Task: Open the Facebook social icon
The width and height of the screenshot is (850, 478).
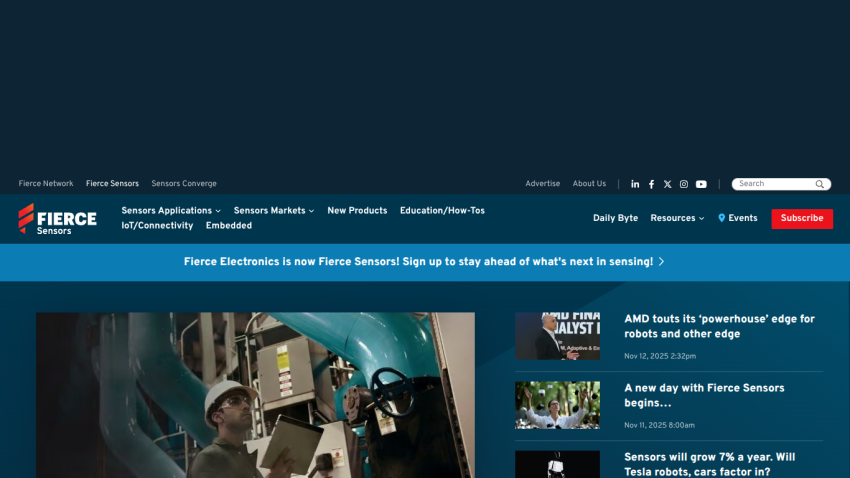Action: (x=652, y=184)
